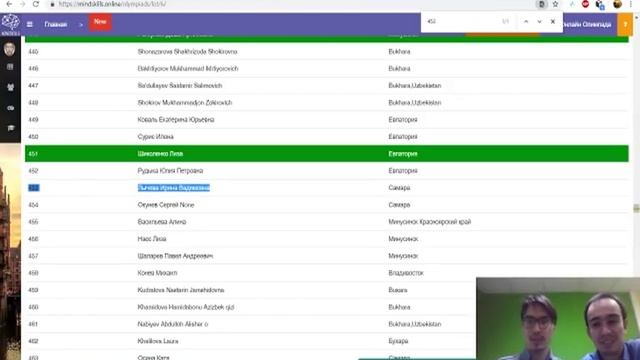The width and height of the screenshot is (640, 360).
Task: Click the mindskills.online URL in the address bar
Action: tap(111, 4)
